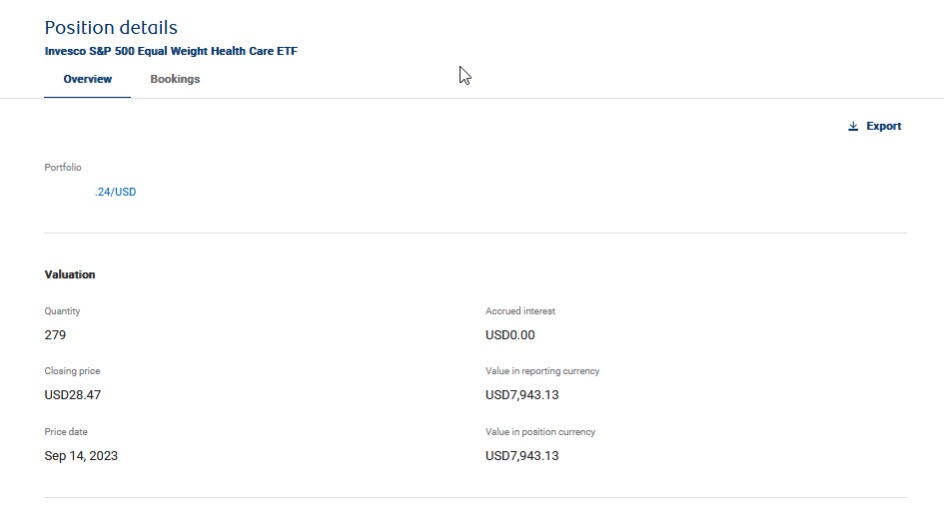Export the position details
Screen dimensions: 944x508
click(x=875, y=126)
